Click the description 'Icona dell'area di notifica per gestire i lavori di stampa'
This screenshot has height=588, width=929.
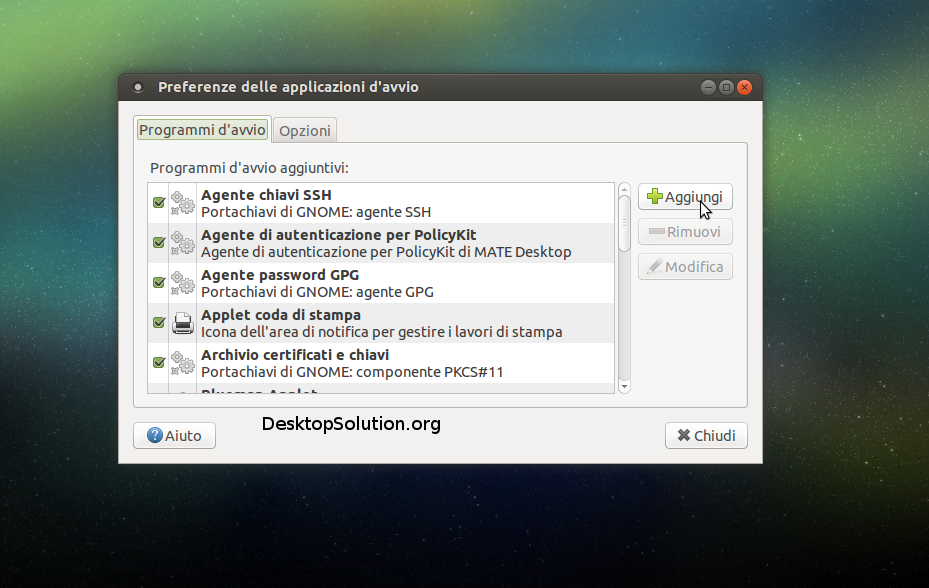click(382, 332)
